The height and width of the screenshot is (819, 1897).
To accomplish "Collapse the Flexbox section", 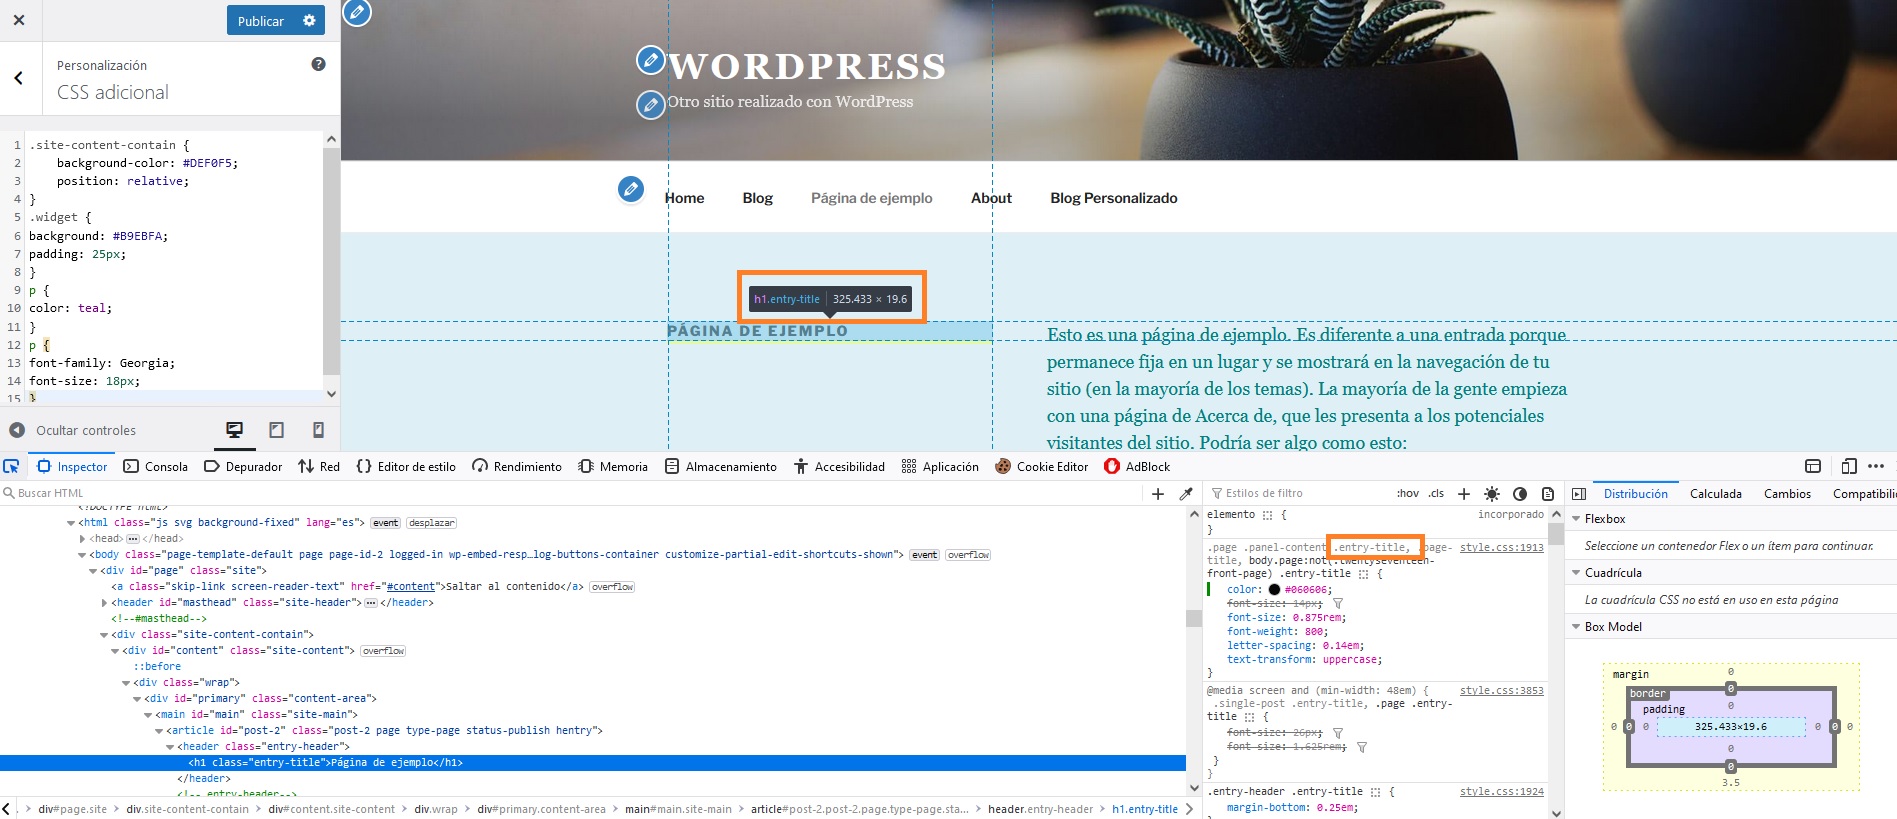I will point(1576,519).
